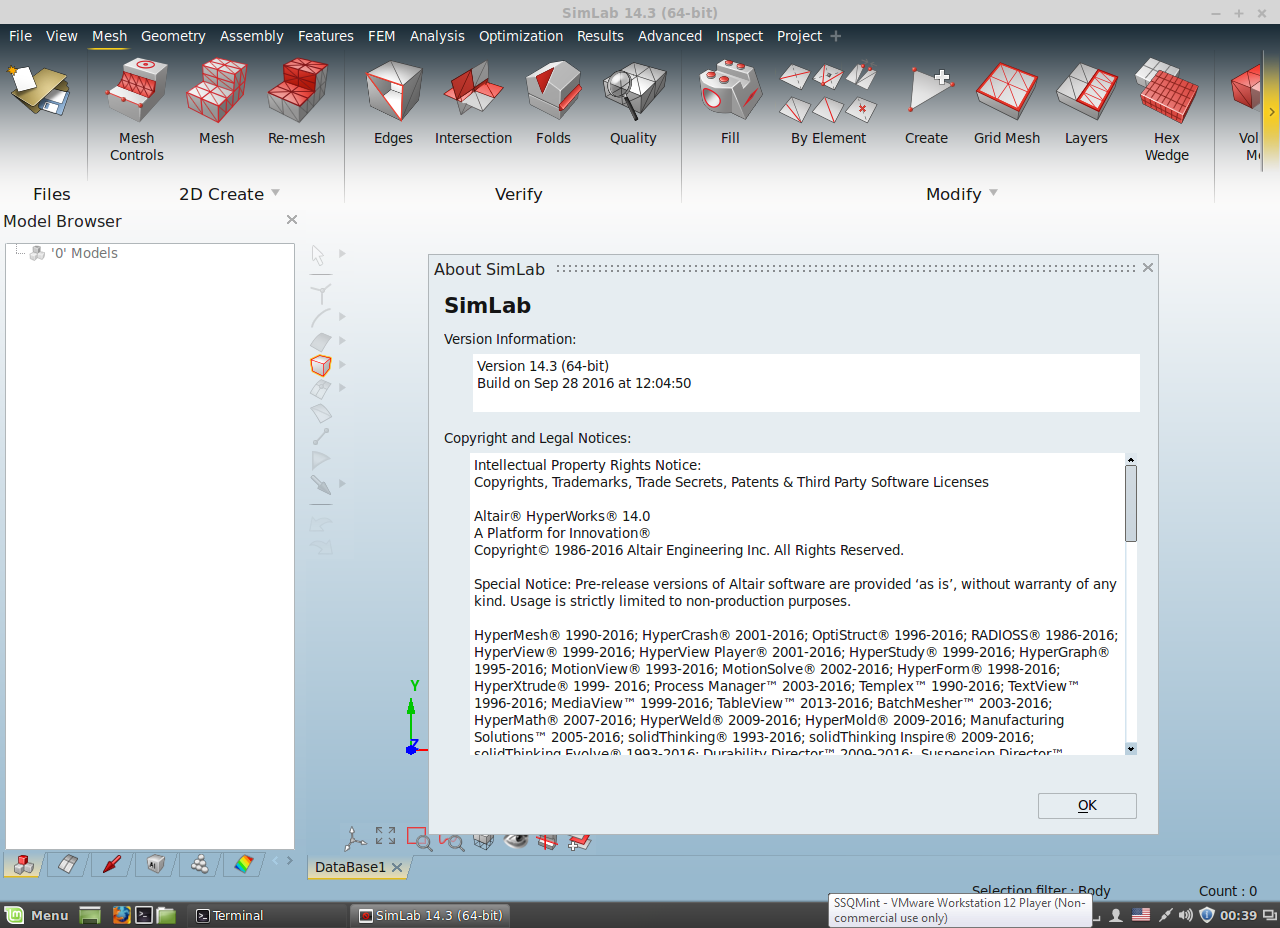Close the About SimLab dialog

tap(1148, 268)
